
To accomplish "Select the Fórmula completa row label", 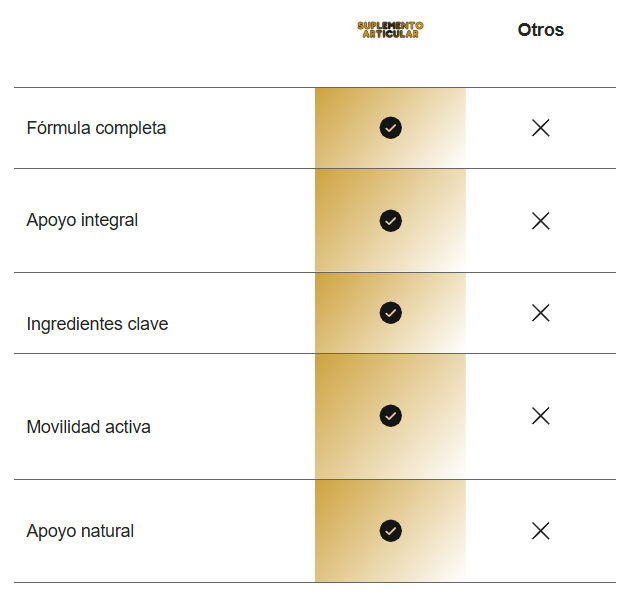I will coord(96,128).
